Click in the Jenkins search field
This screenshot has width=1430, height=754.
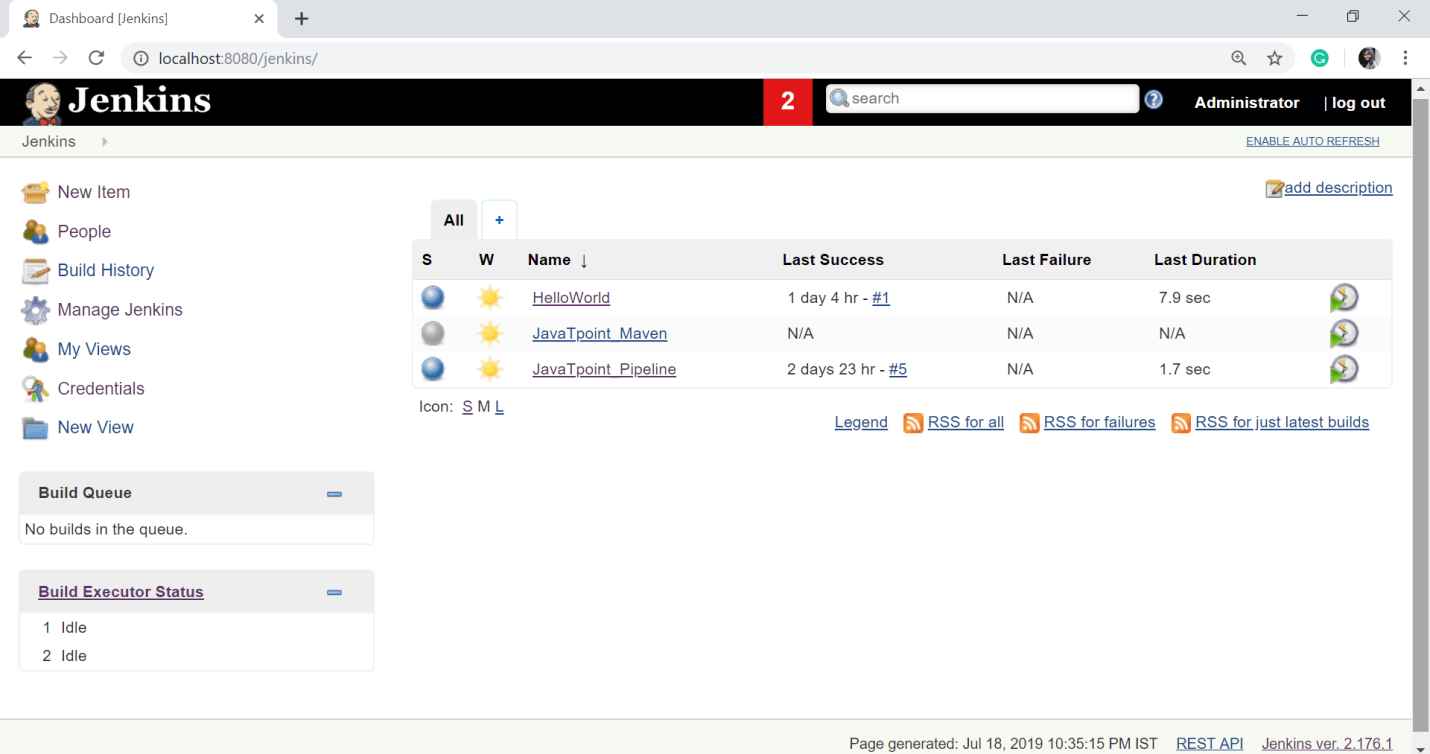[x=982, y=99]
